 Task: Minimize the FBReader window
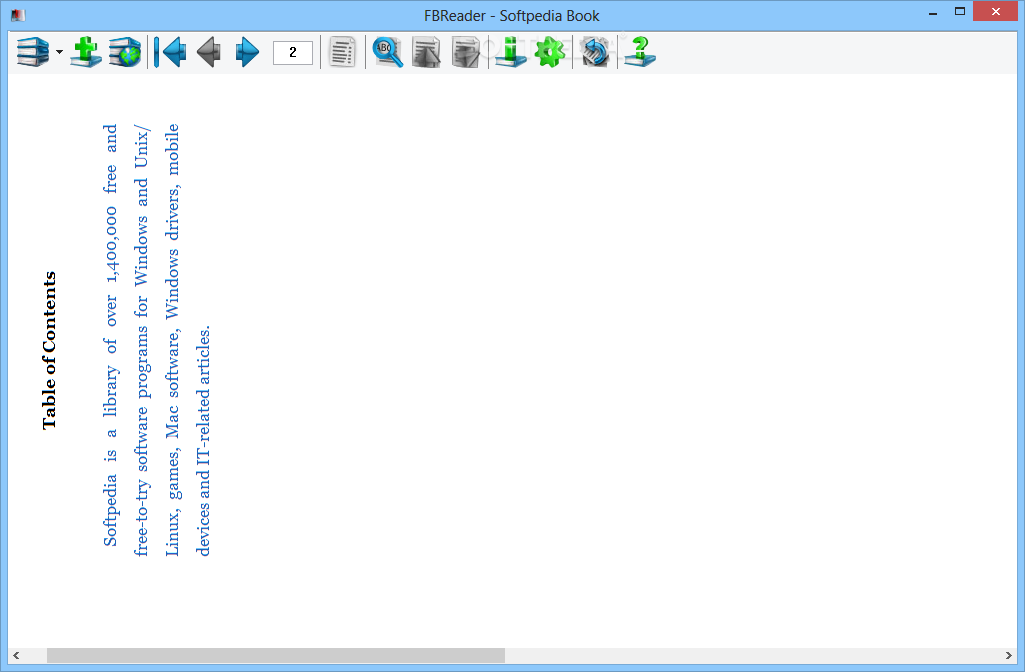[933, 12]
